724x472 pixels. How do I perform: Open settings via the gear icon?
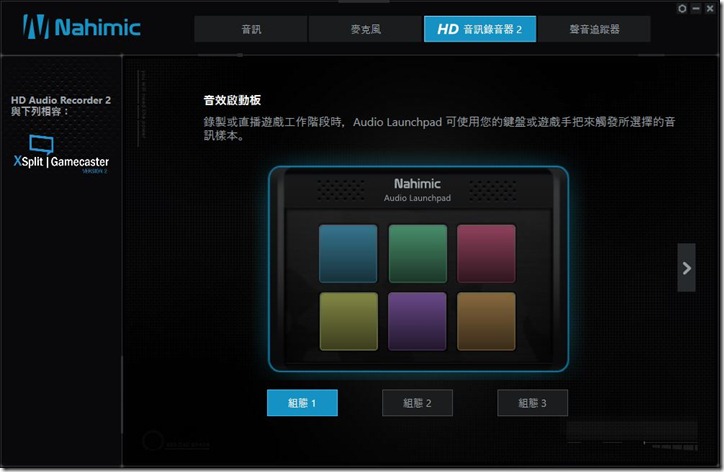click(682, 8)
